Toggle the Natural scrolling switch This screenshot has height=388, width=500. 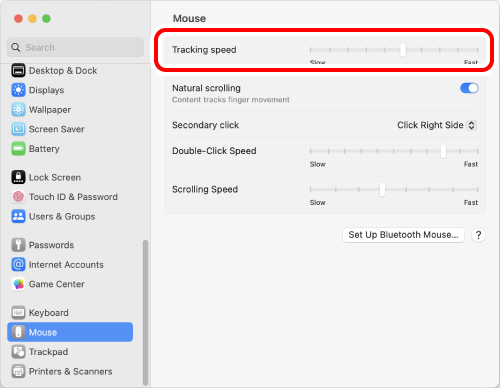coord(469,88)
